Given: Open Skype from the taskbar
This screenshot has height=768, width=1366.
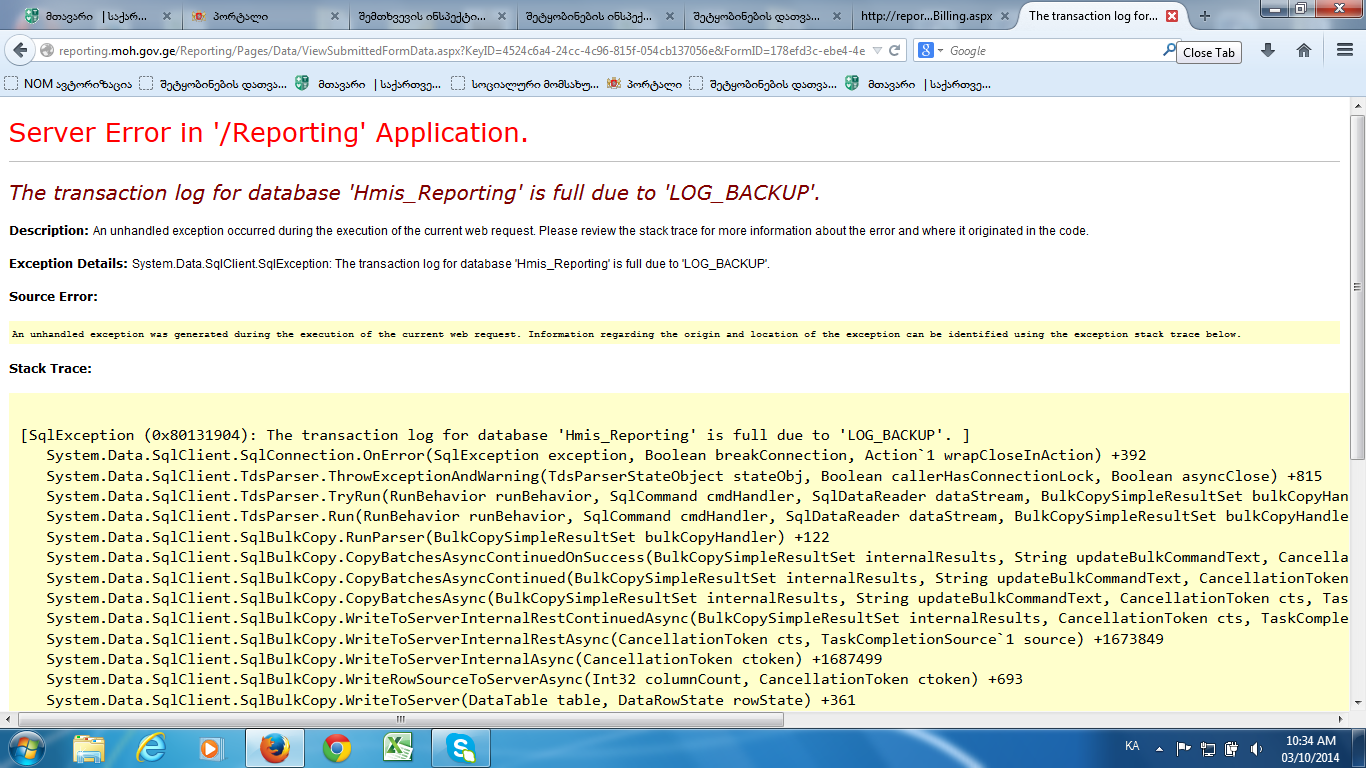Looking at the screenshot, I should pos(461,747).
